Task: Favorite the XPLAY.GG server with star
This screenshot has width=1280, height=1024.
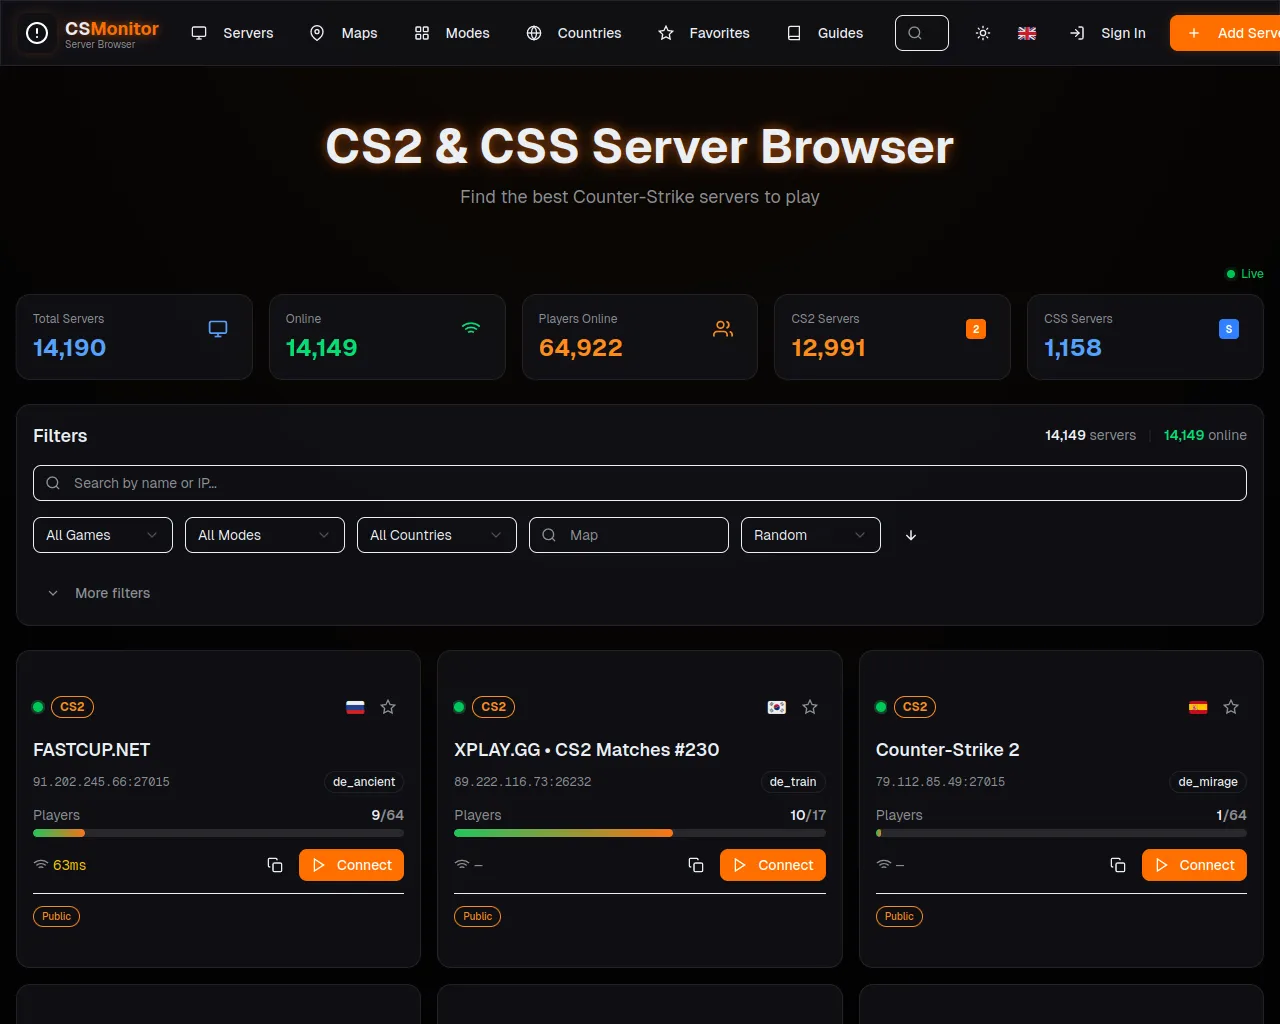Action: (x=810, y=707)
